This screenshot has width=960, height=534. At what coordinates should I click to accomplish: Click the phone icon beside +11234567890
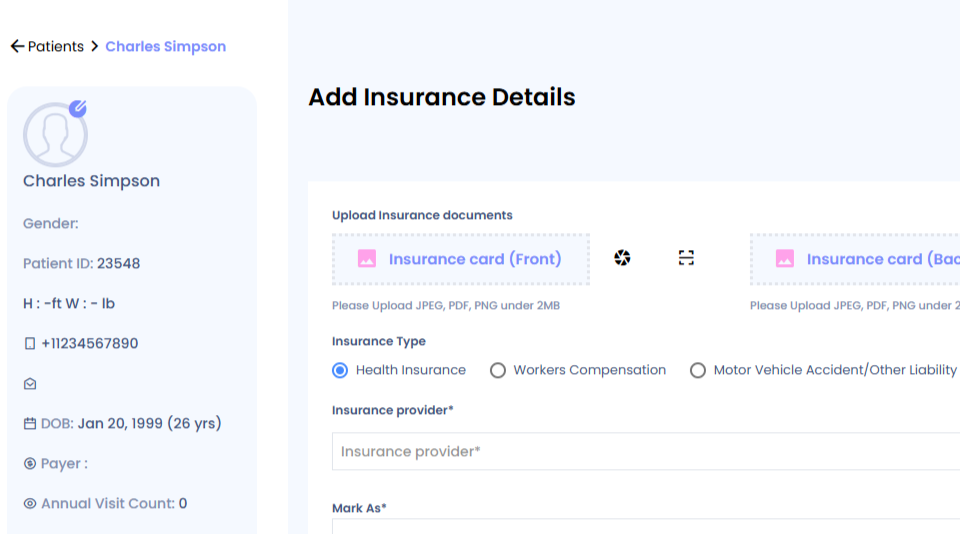coord(29,344)
